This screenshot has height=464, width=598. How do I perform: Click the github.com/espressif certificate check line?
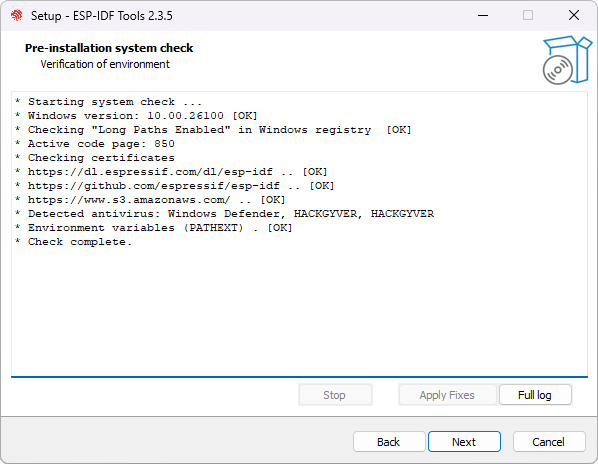click(175, 186)
